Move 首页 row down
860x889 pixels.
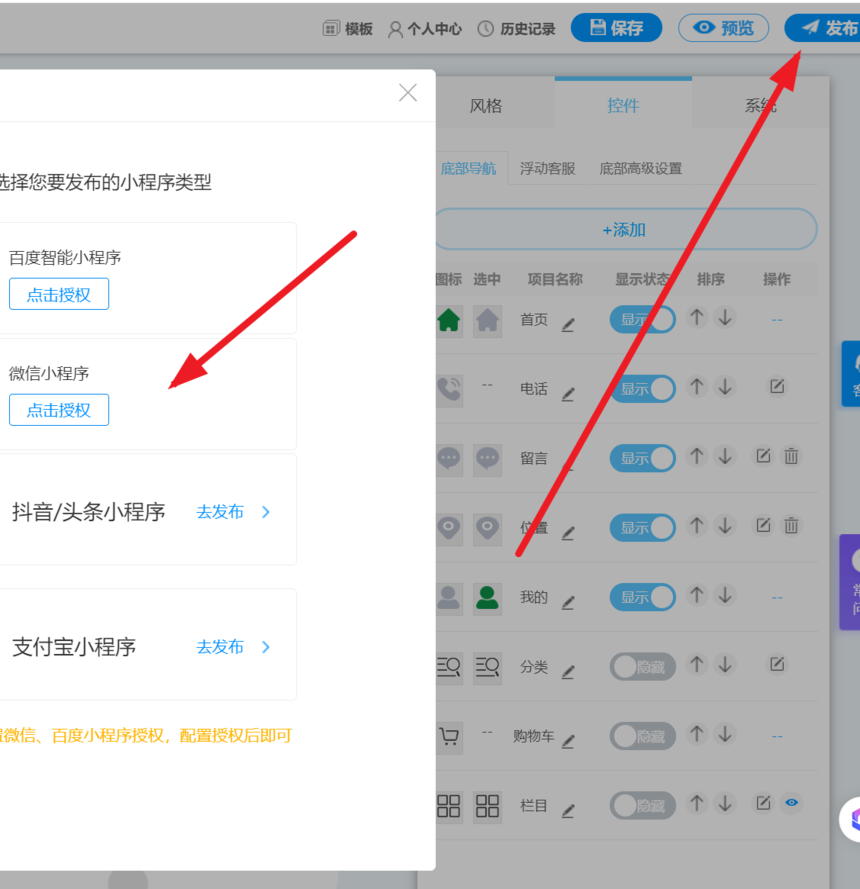(x=725, y=318)
